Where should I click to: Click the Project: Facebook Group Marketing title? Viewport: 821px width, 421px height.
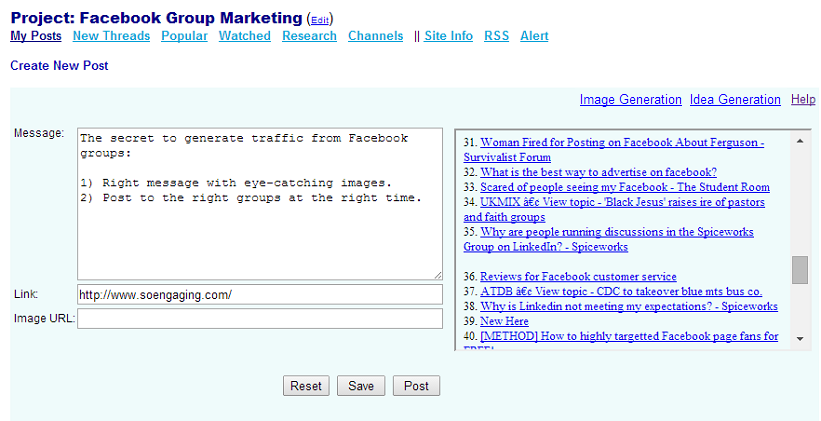[x=157, y=18]
